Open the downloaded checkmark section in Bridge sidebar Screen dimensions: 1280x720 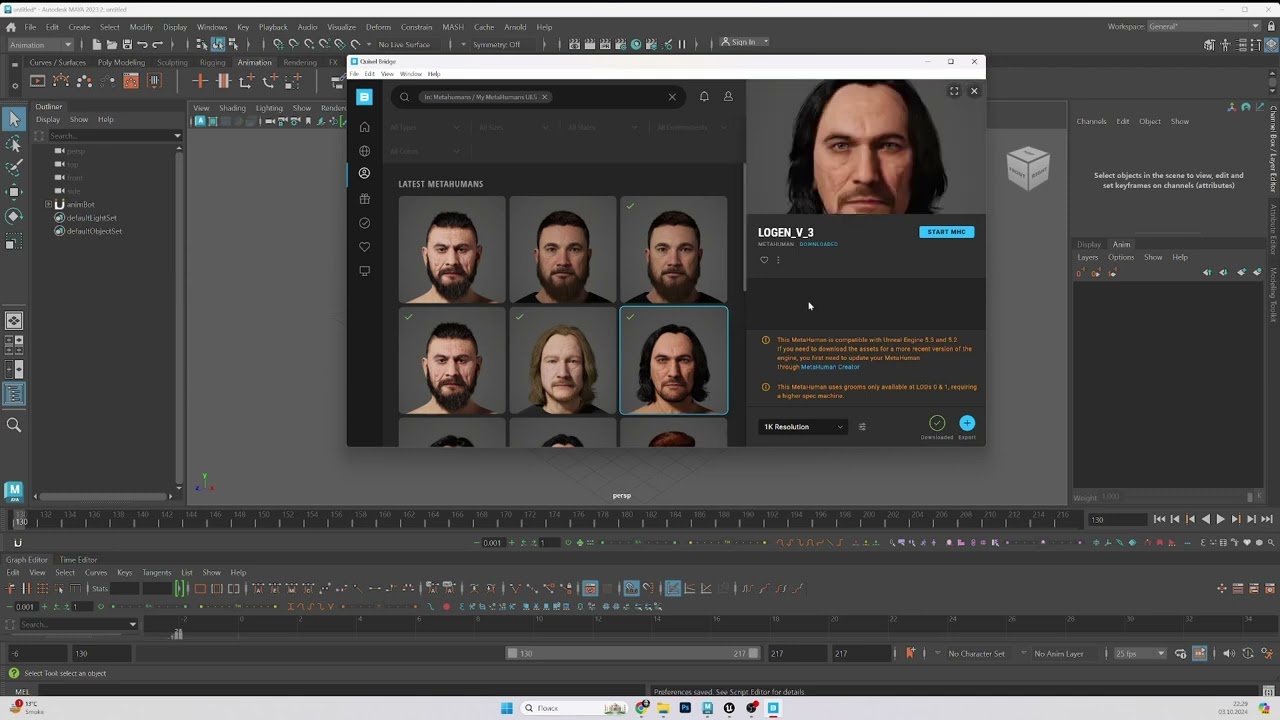click(x=364, y=223)
